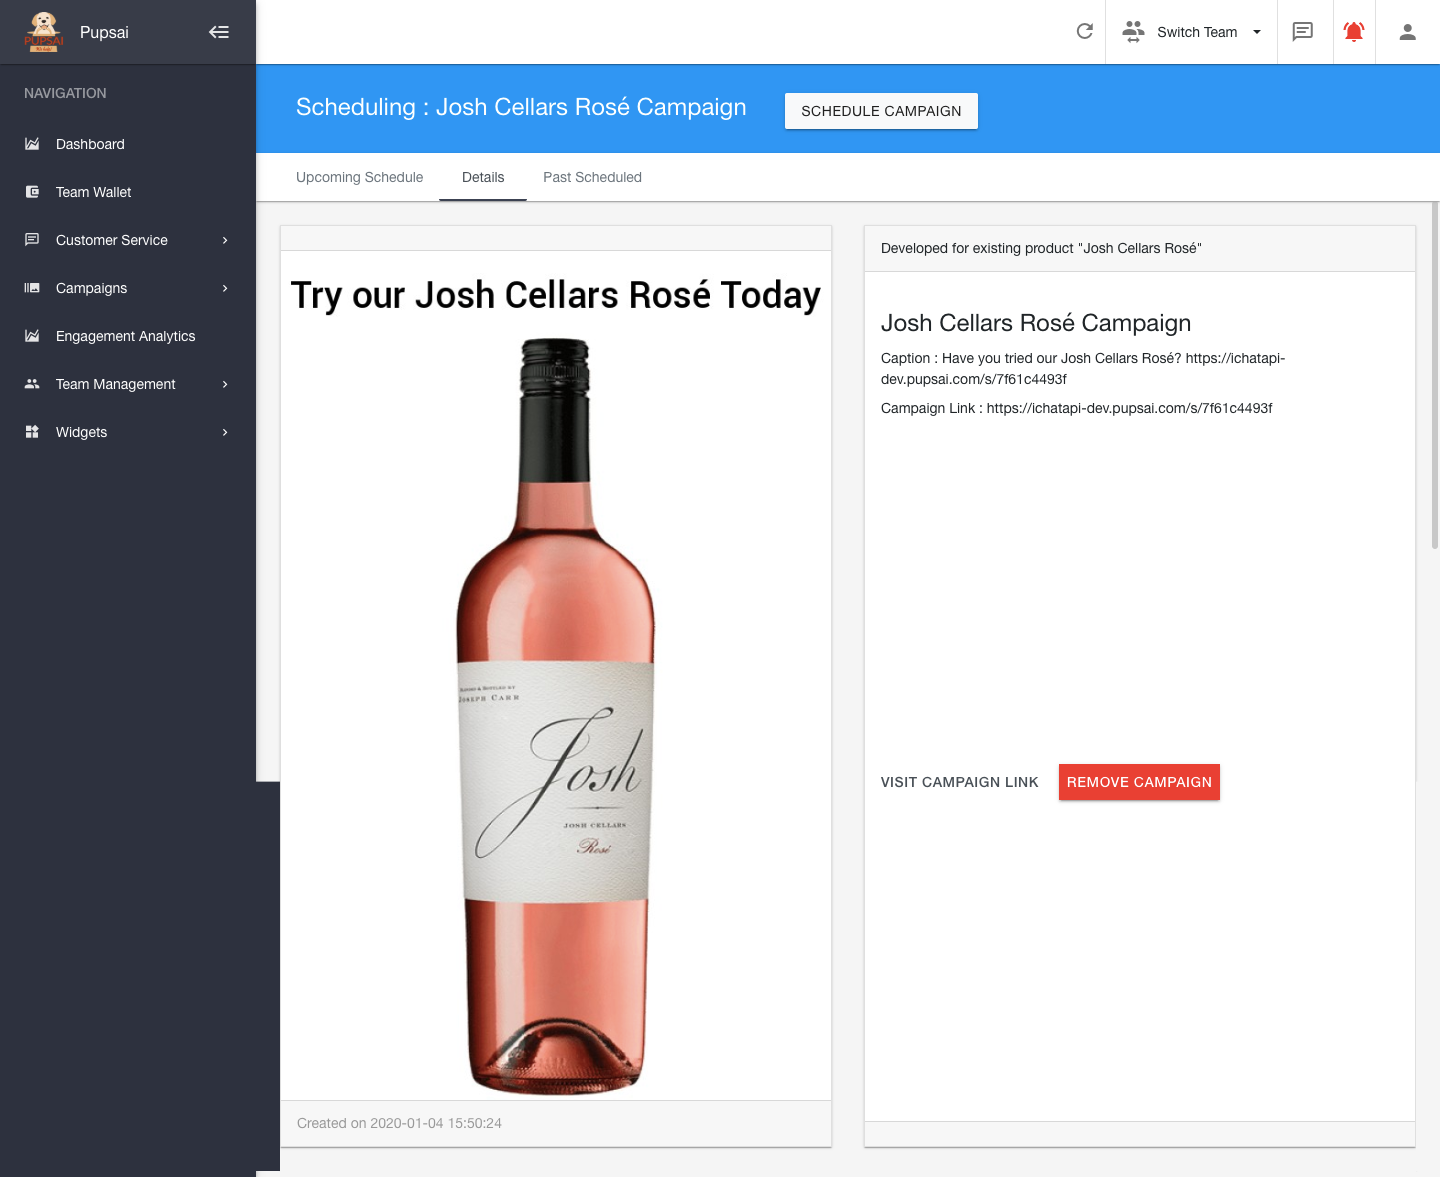
Task: Click the Pupsai dog logo
Action: pos(43,32)
